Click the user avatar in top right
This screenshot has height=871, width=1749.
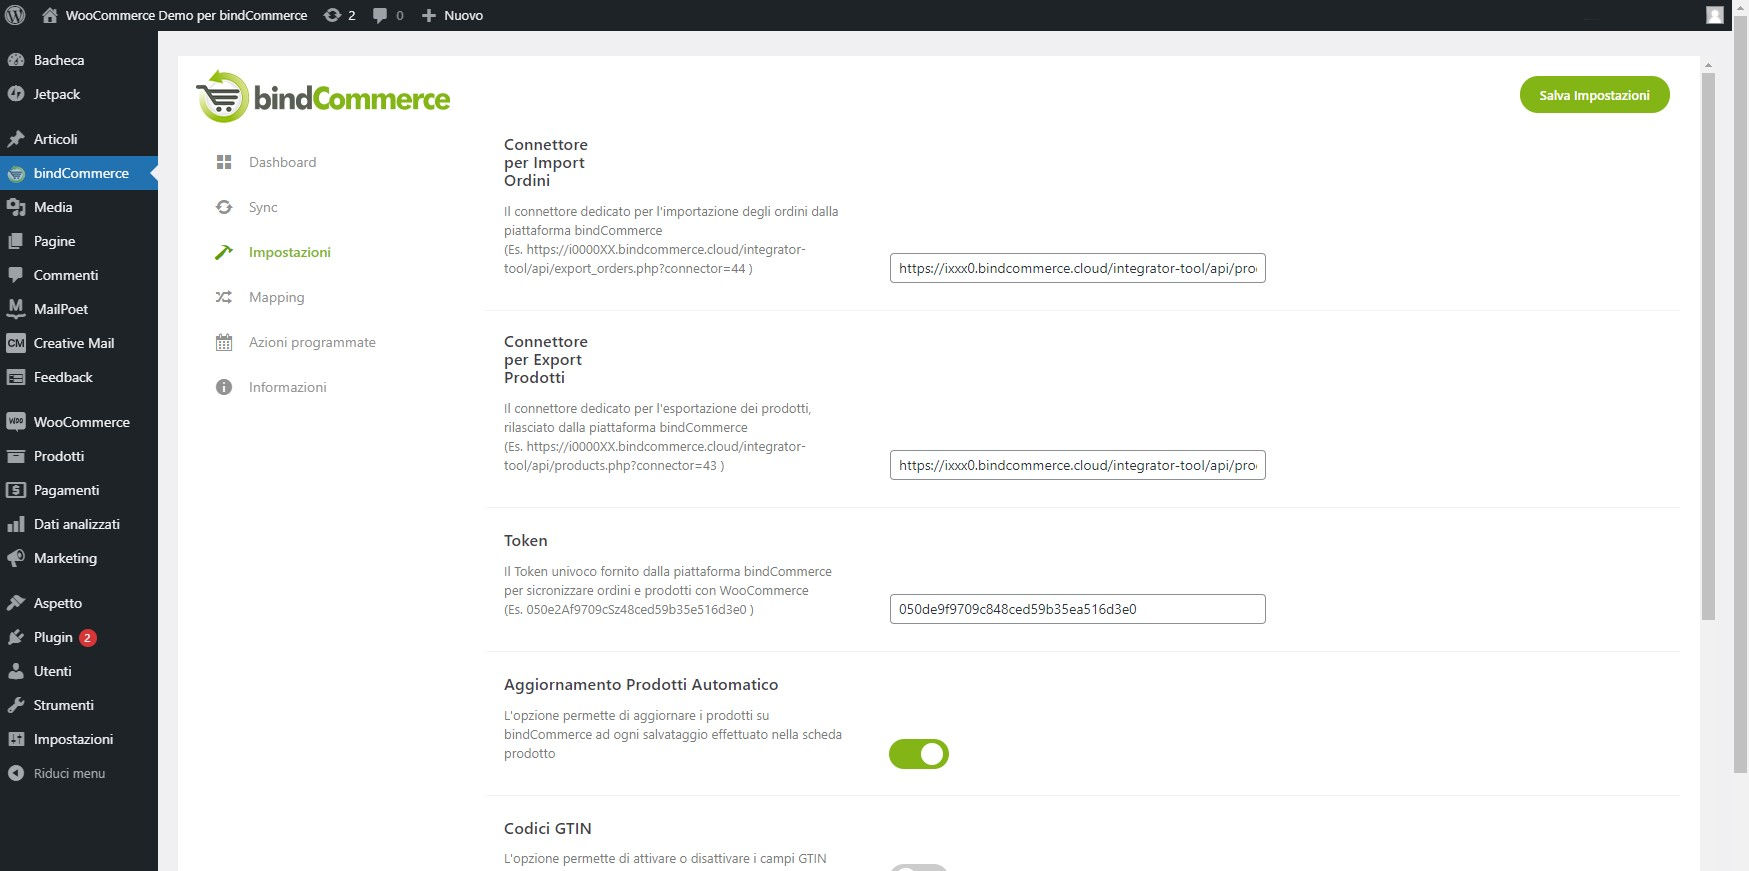point(1714,15)
